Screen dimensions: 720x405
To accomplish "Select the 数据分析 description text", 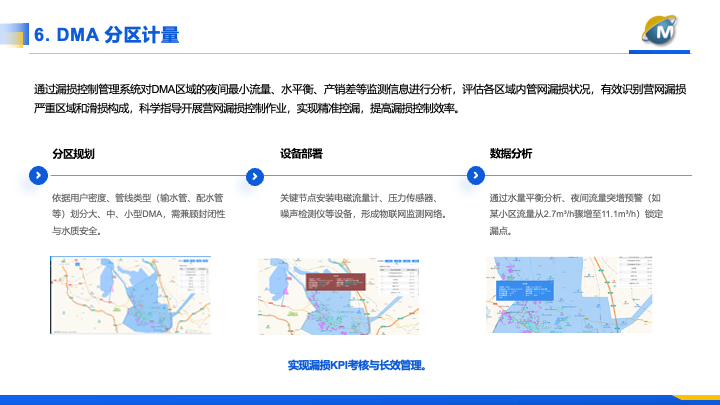I will pyautogui.click(x=576, y=214).
